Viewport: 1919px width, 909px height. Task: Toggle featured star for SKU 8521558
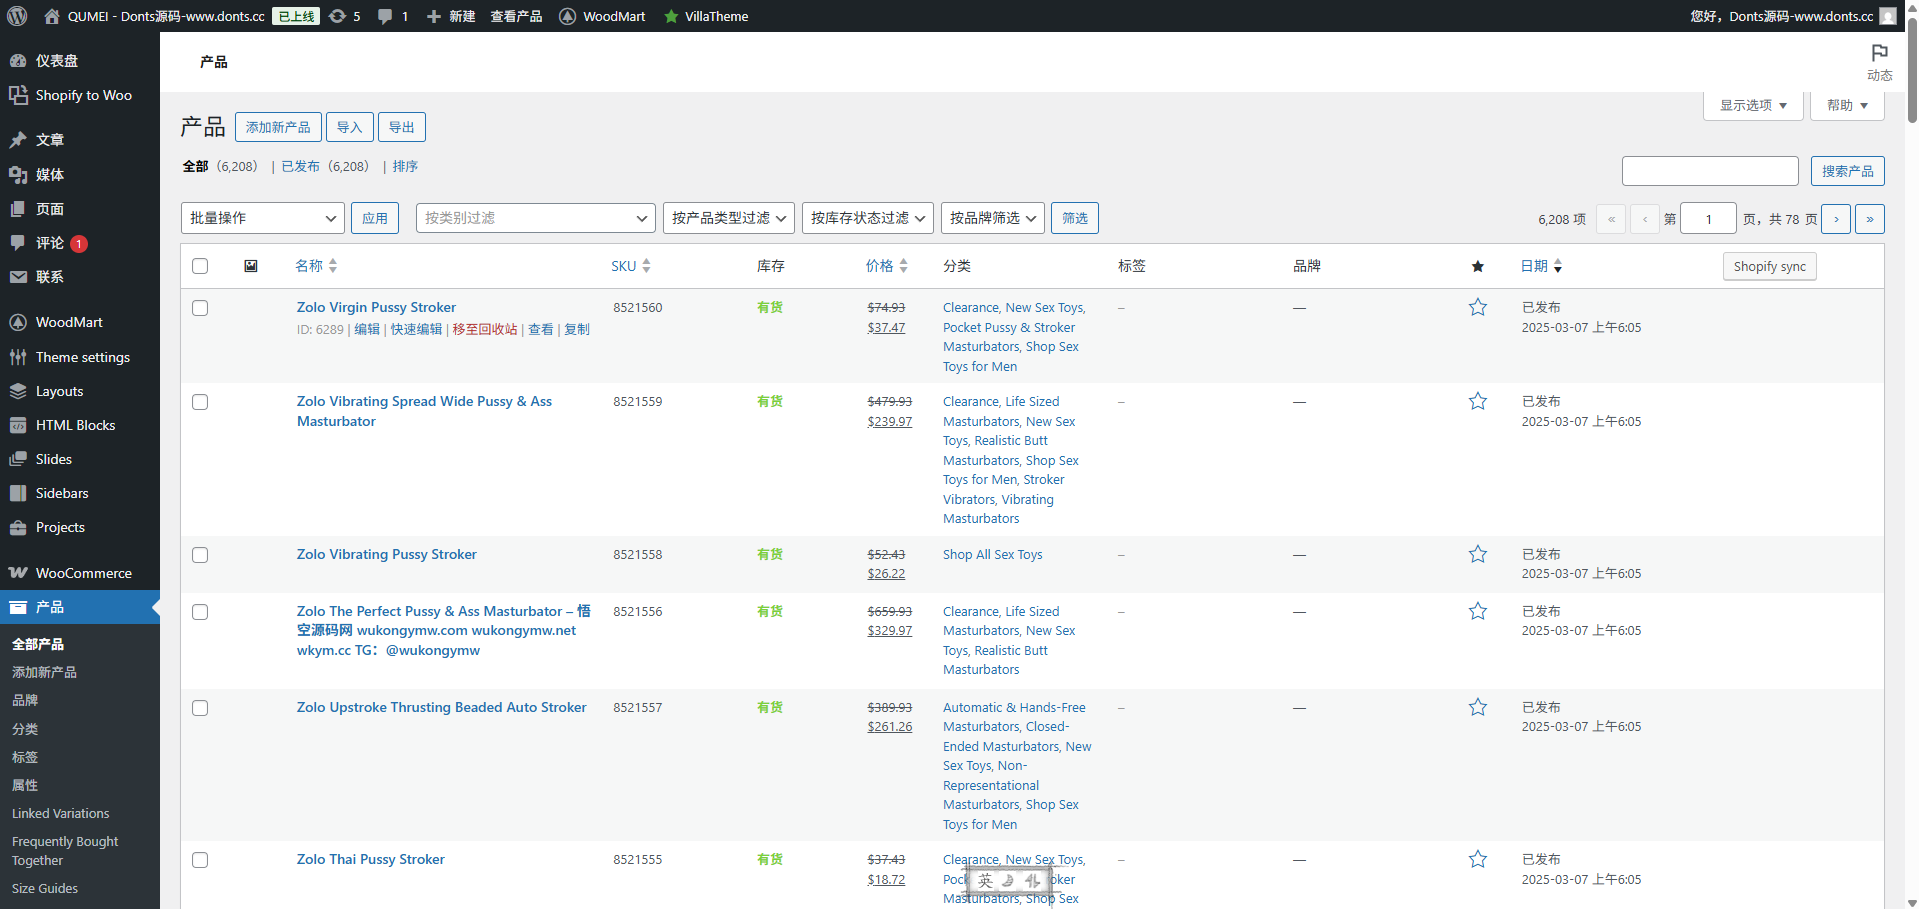coord(1478,554)
